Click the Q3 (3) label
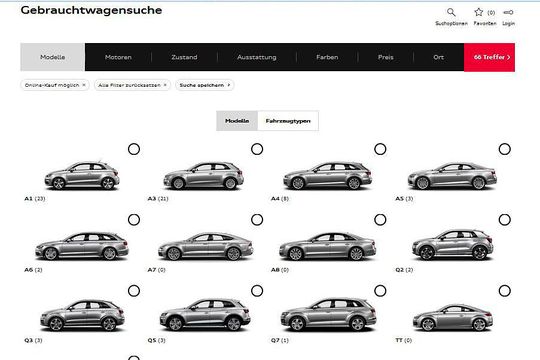Image resolution: width=540 pixels, height=360 pixels. (x=33, y=340)
